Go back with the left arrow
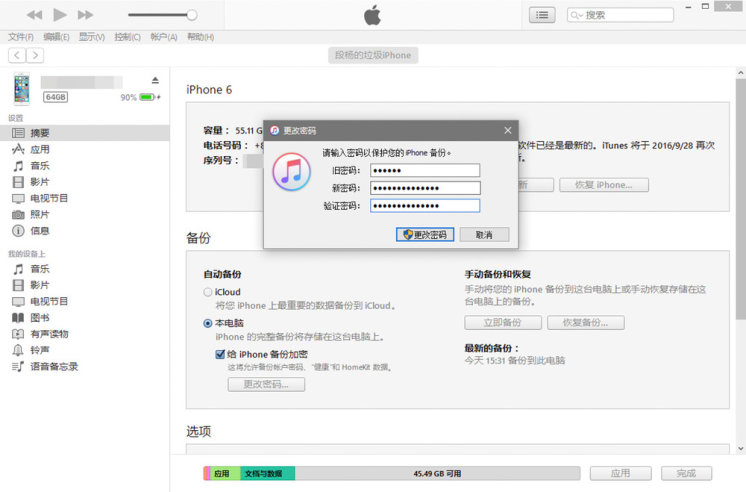This screenshot has width=746, height=492. click(x=17, y=56)
